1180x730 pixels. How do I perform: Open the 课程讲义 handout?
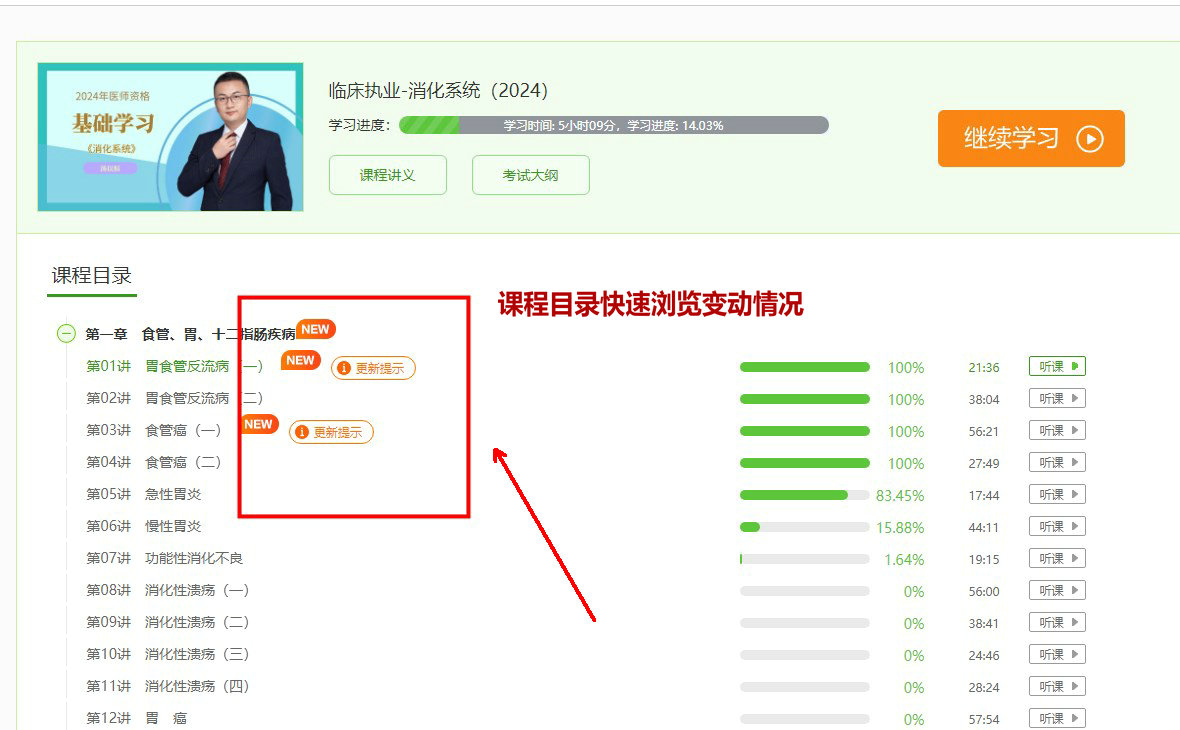coord(387,175)
